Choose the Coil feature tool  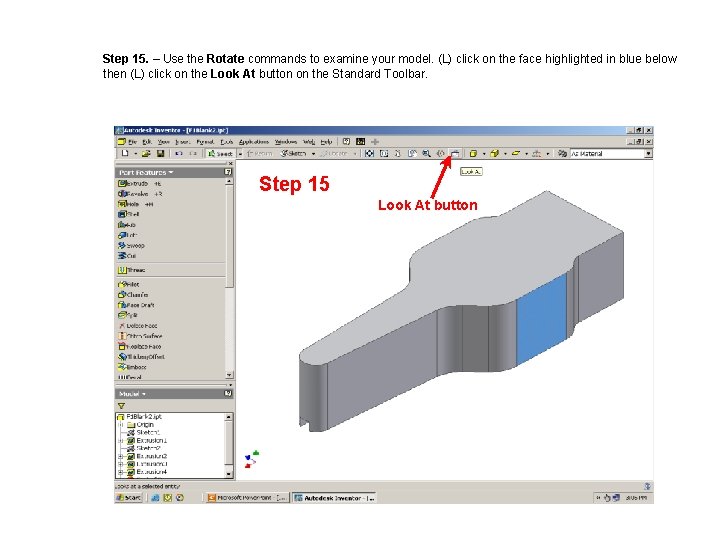coord(127,256)
